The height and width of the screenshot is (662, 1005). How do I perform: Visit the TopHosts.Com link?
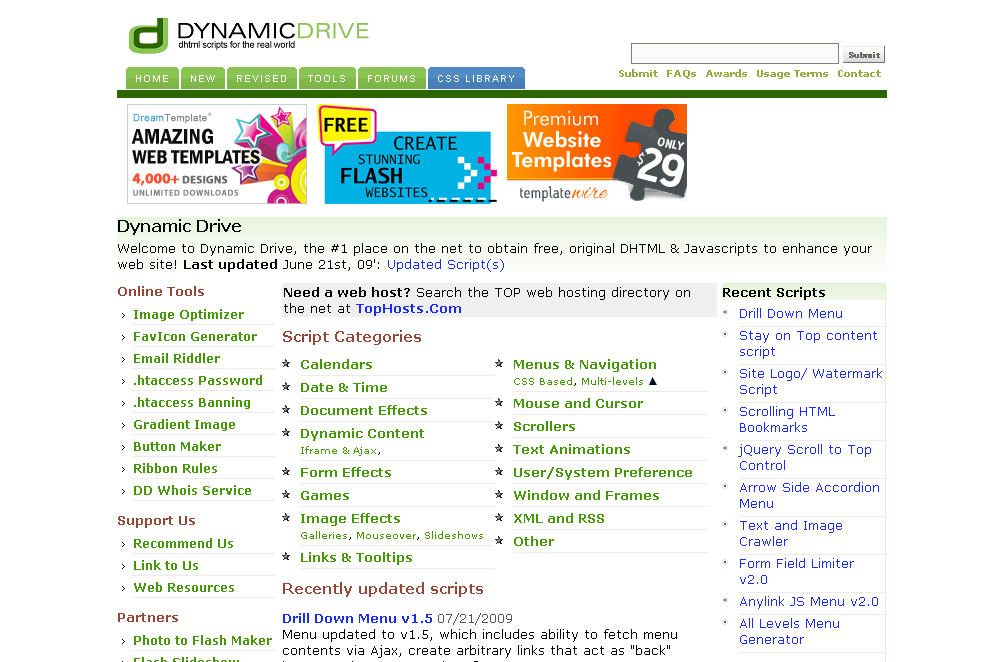(x=408, y=308)
